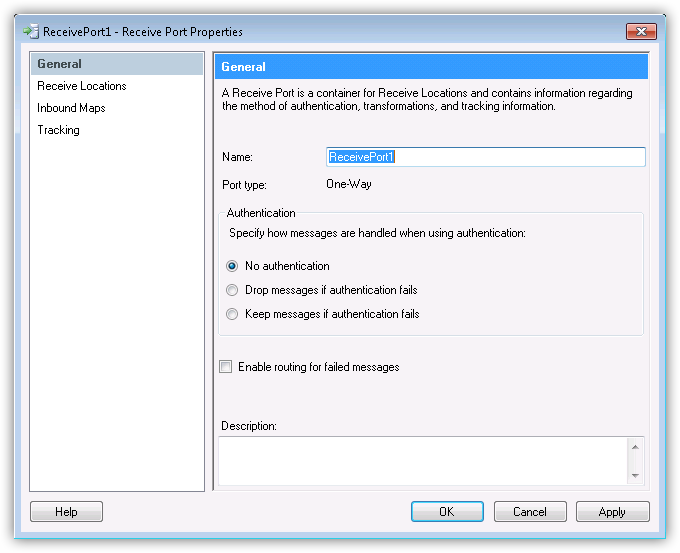Click the Description label

pyautogui.click(x=248, y=426)
